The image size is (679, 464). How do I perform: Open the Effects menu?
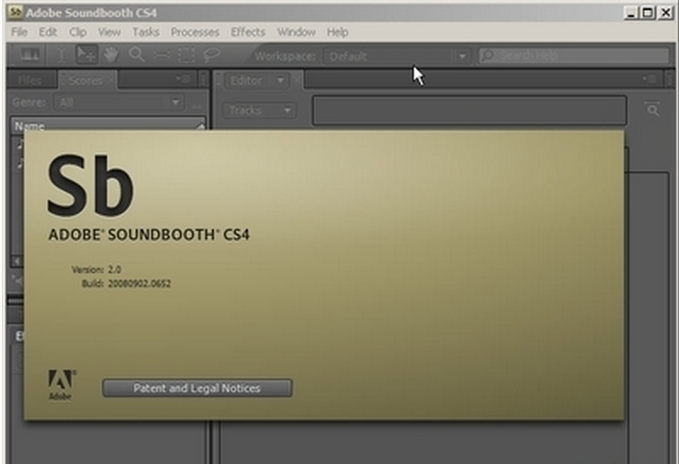point(248,32)
